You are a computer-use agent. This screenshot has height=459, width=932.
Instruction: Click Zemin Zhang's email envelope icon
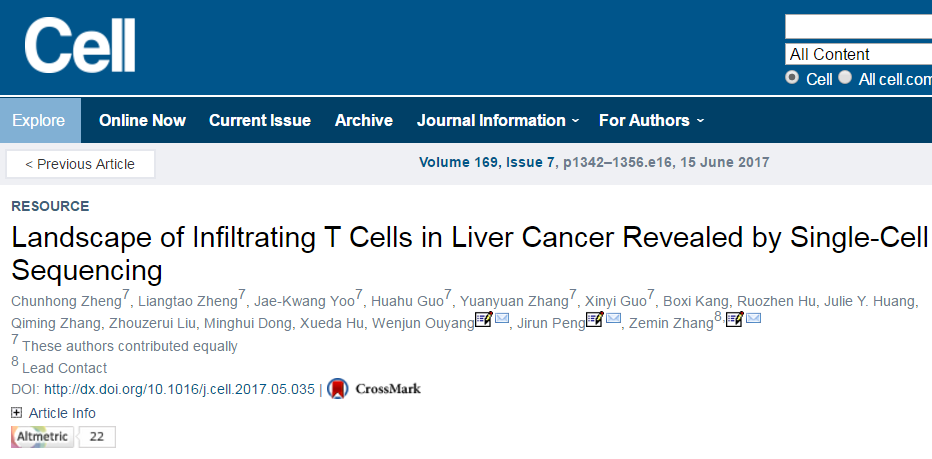[x=754, y=319]
